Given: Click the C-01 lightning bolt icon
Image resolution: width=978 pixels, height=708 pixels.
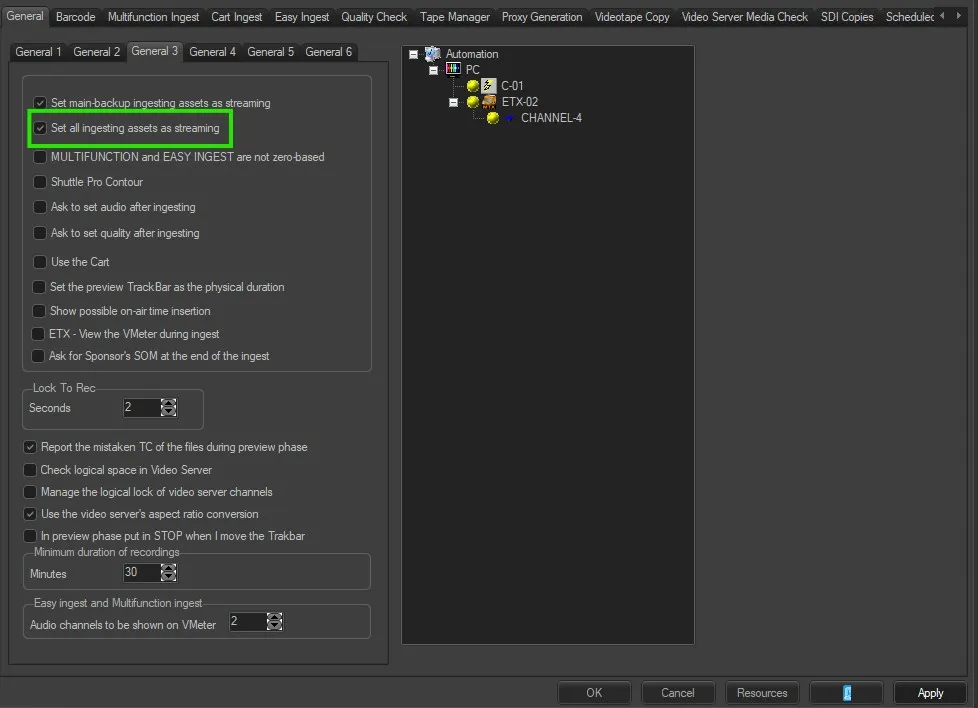Looking at the screenshot, I should pos(489,86).
